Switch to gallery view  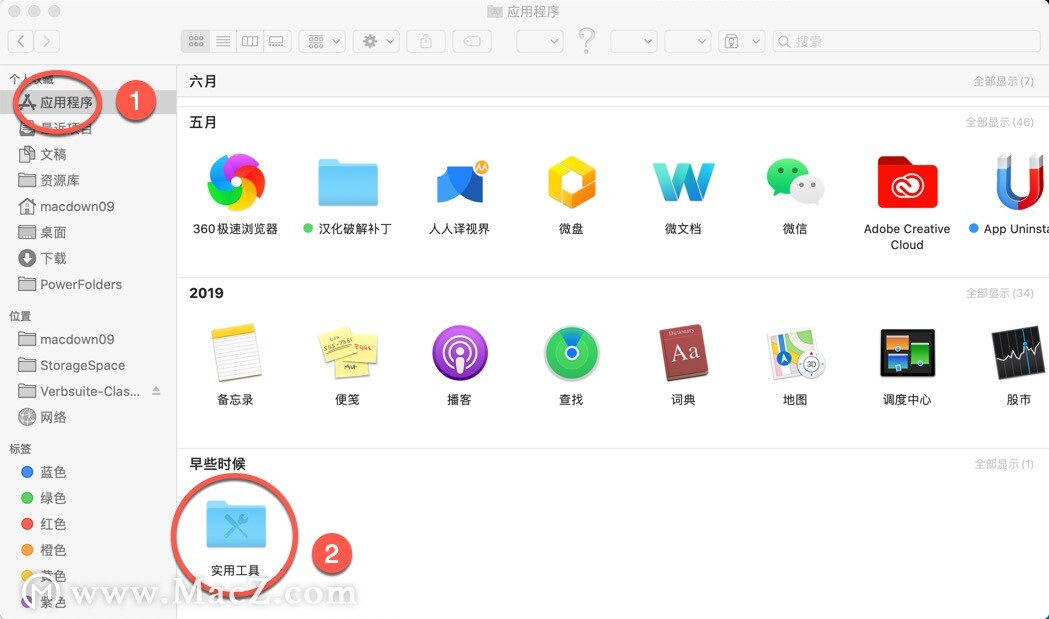[x=276, y=41]
